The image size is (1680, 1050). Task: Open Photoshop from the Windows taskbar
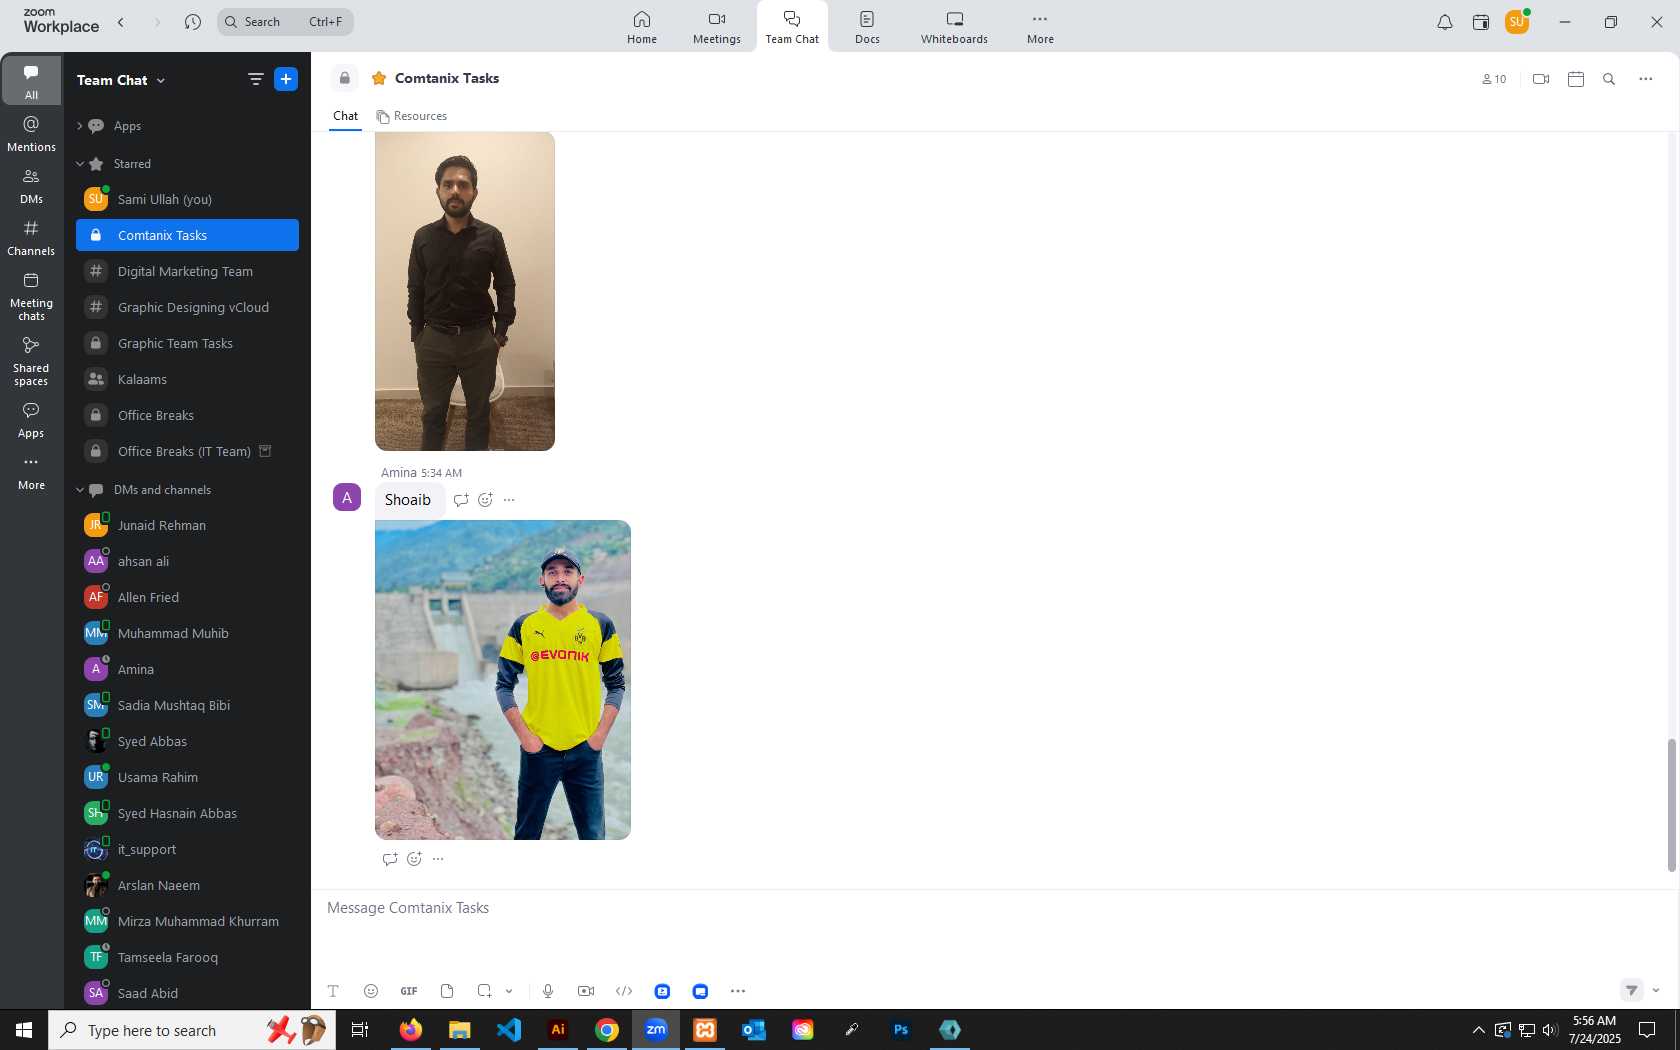[x=901, y=1030]
